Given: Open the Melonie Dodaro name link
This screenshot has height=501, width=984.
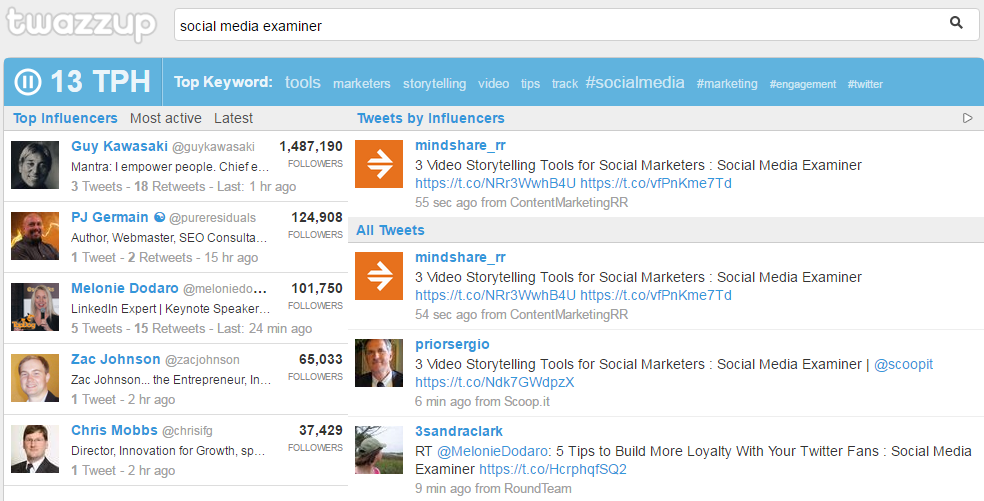Looking at the screenshot, I should click(x=125, y=288).
